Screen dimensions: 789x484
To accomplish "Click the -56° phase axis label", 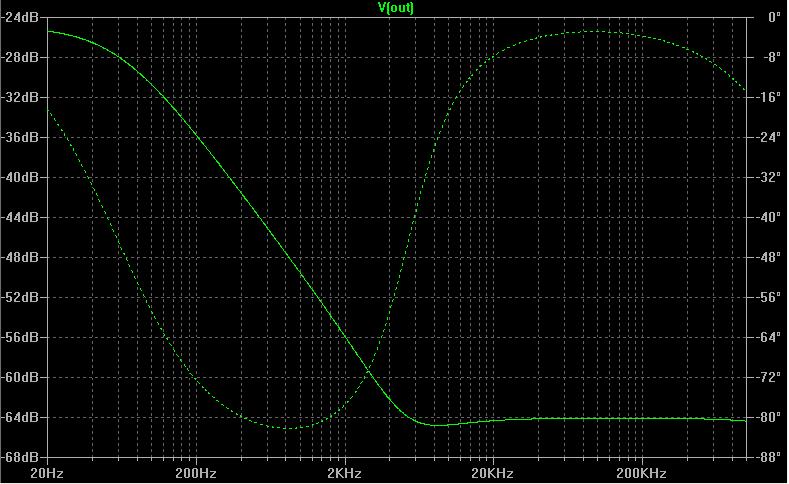I will point(767,297).
